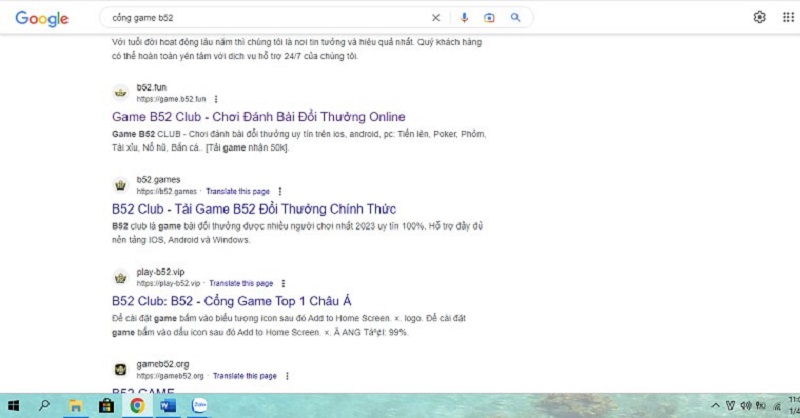Click the Google logo

[x=41, y=18]
